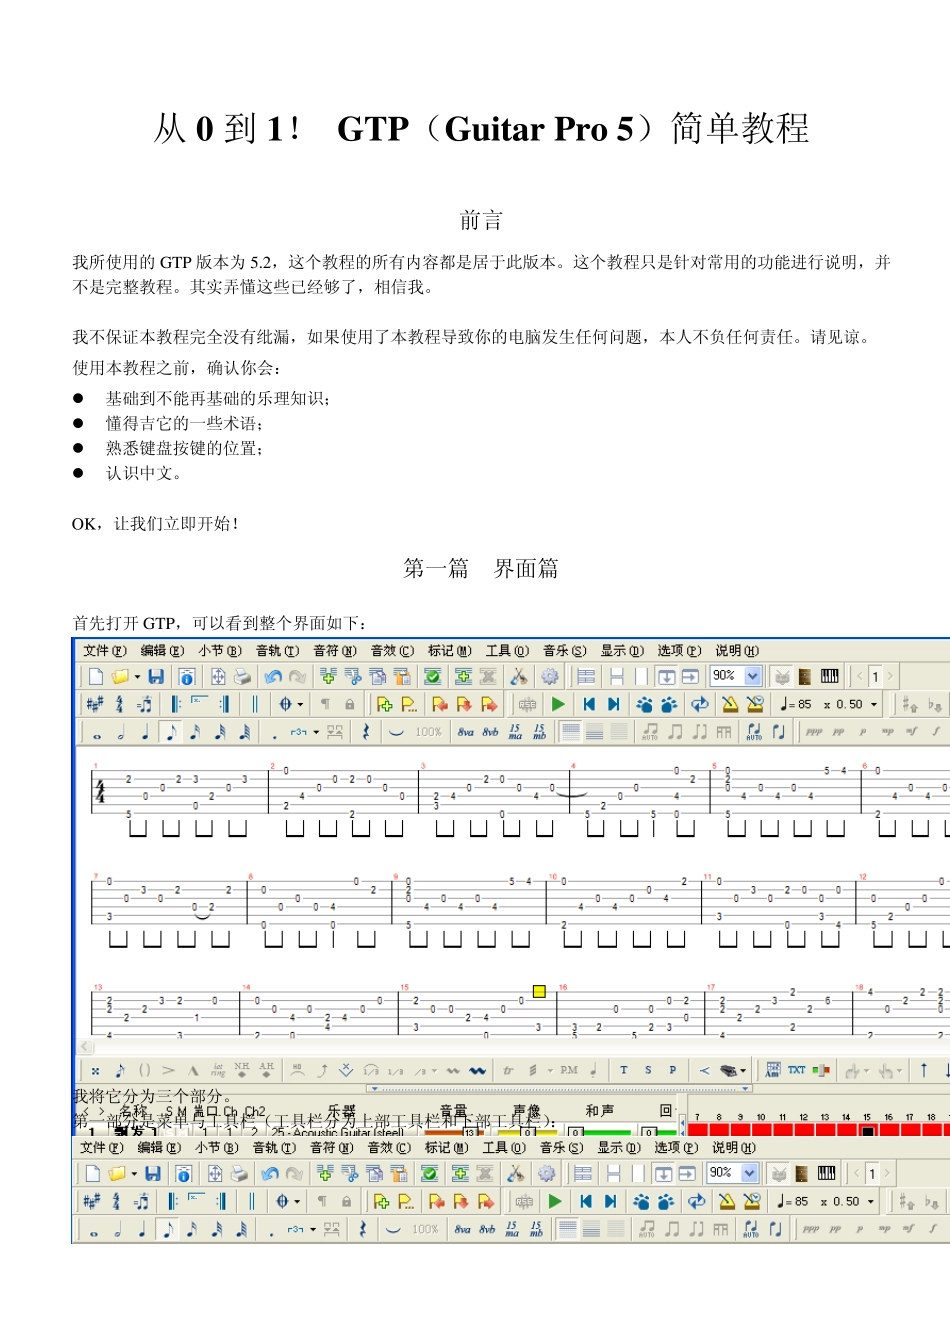Select quarter note duration in upper toolbar
The image size is (950, 1344).
click(146, 732)
